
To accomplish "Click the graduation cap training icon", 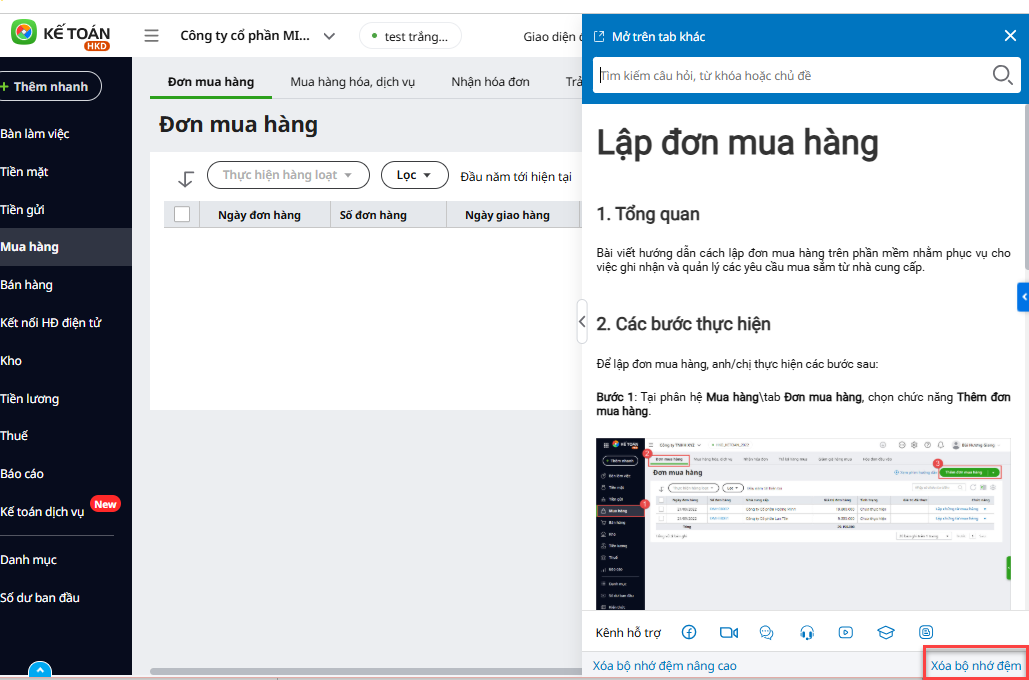I will point(885,632).
